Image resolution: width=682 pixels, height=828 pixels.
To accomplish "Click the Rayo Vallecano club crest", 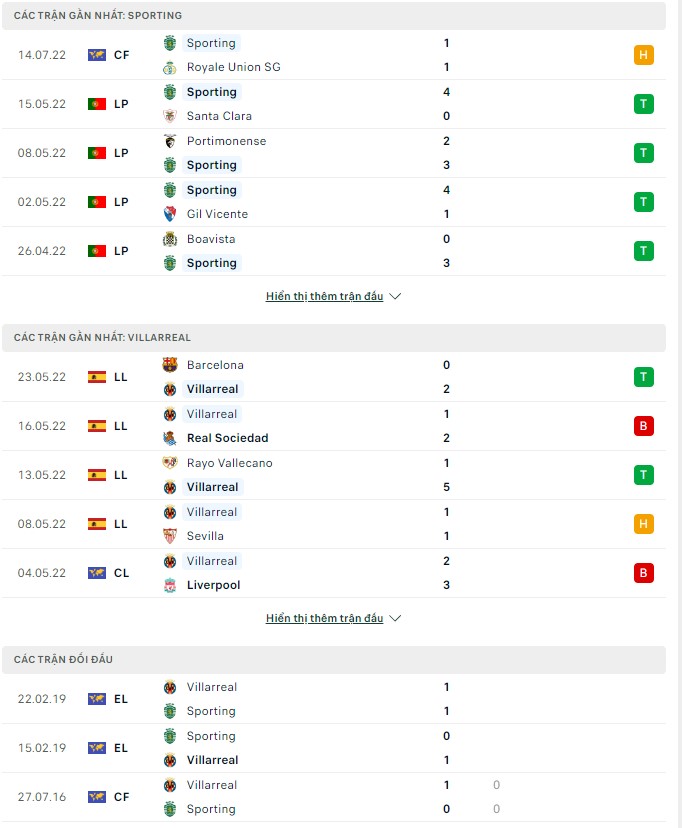I will tap(172, 463).
